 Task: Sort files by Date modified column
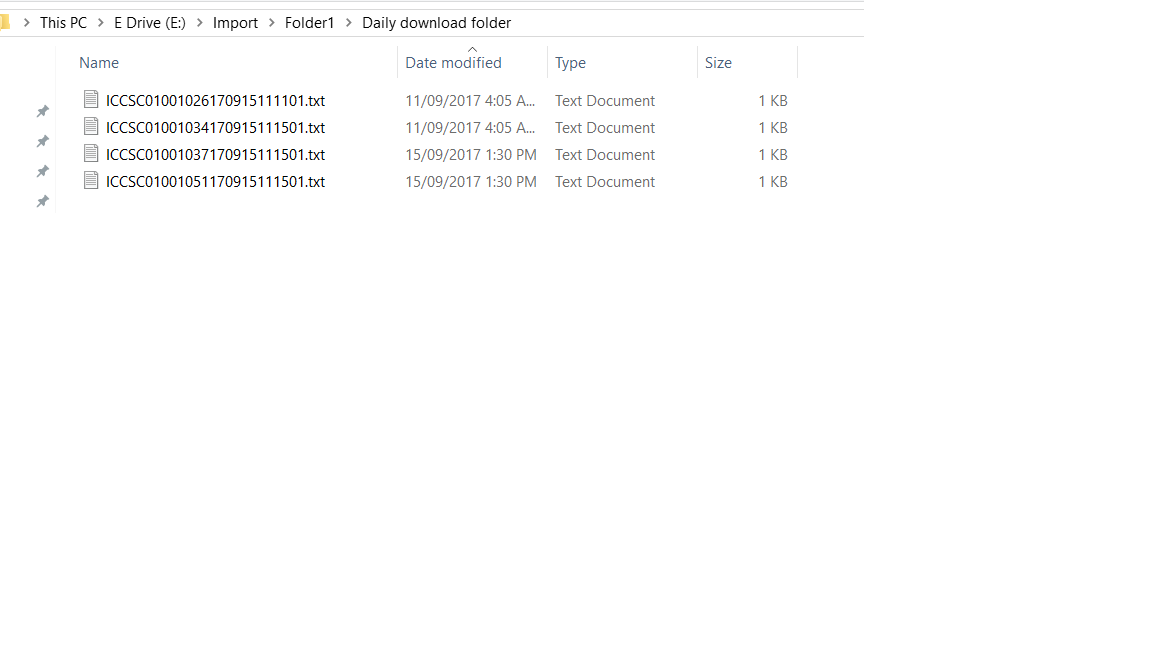(x=453, y=62)
